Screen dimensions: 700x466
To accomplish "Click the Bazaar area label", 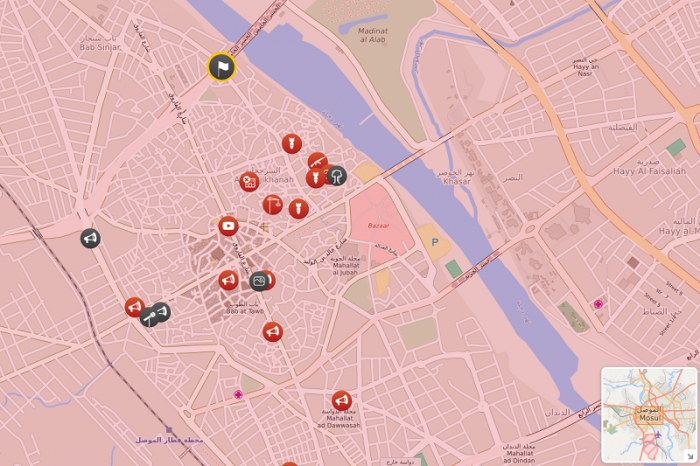I will pos(378,226).
